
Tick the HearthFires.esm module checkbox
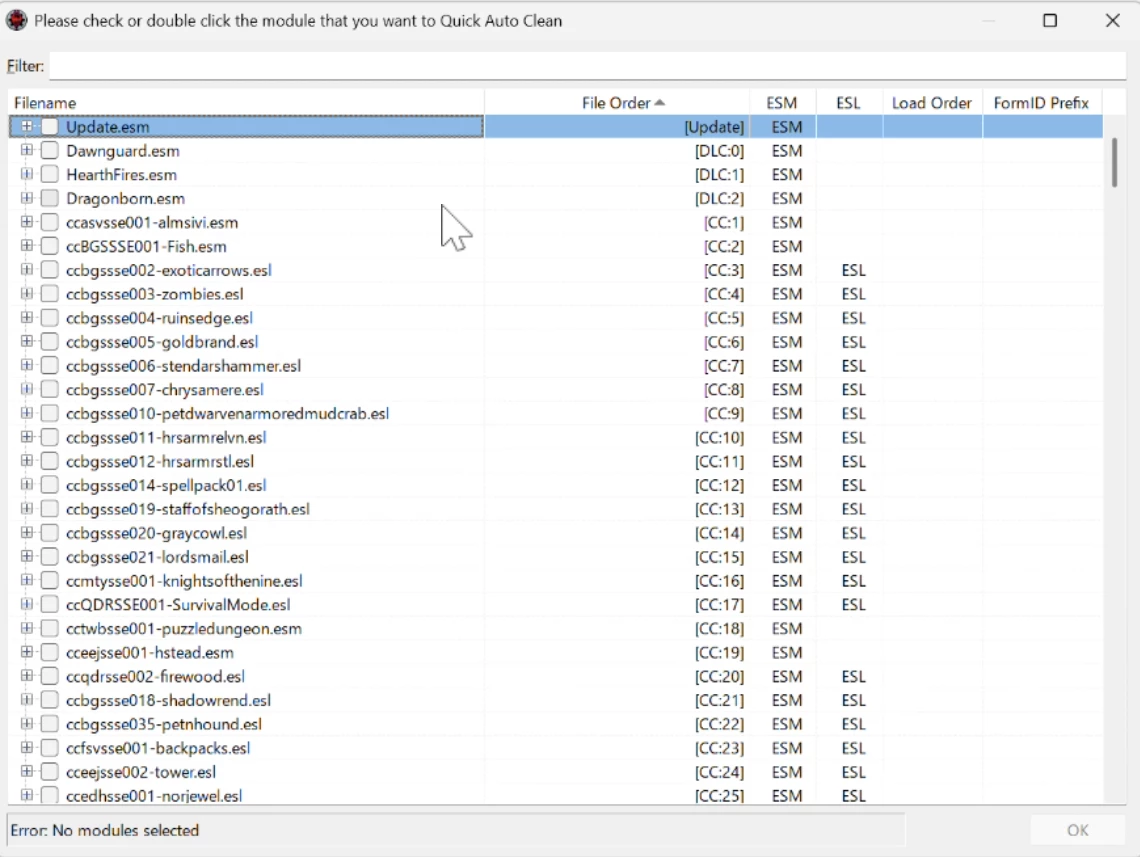point(49,174)
